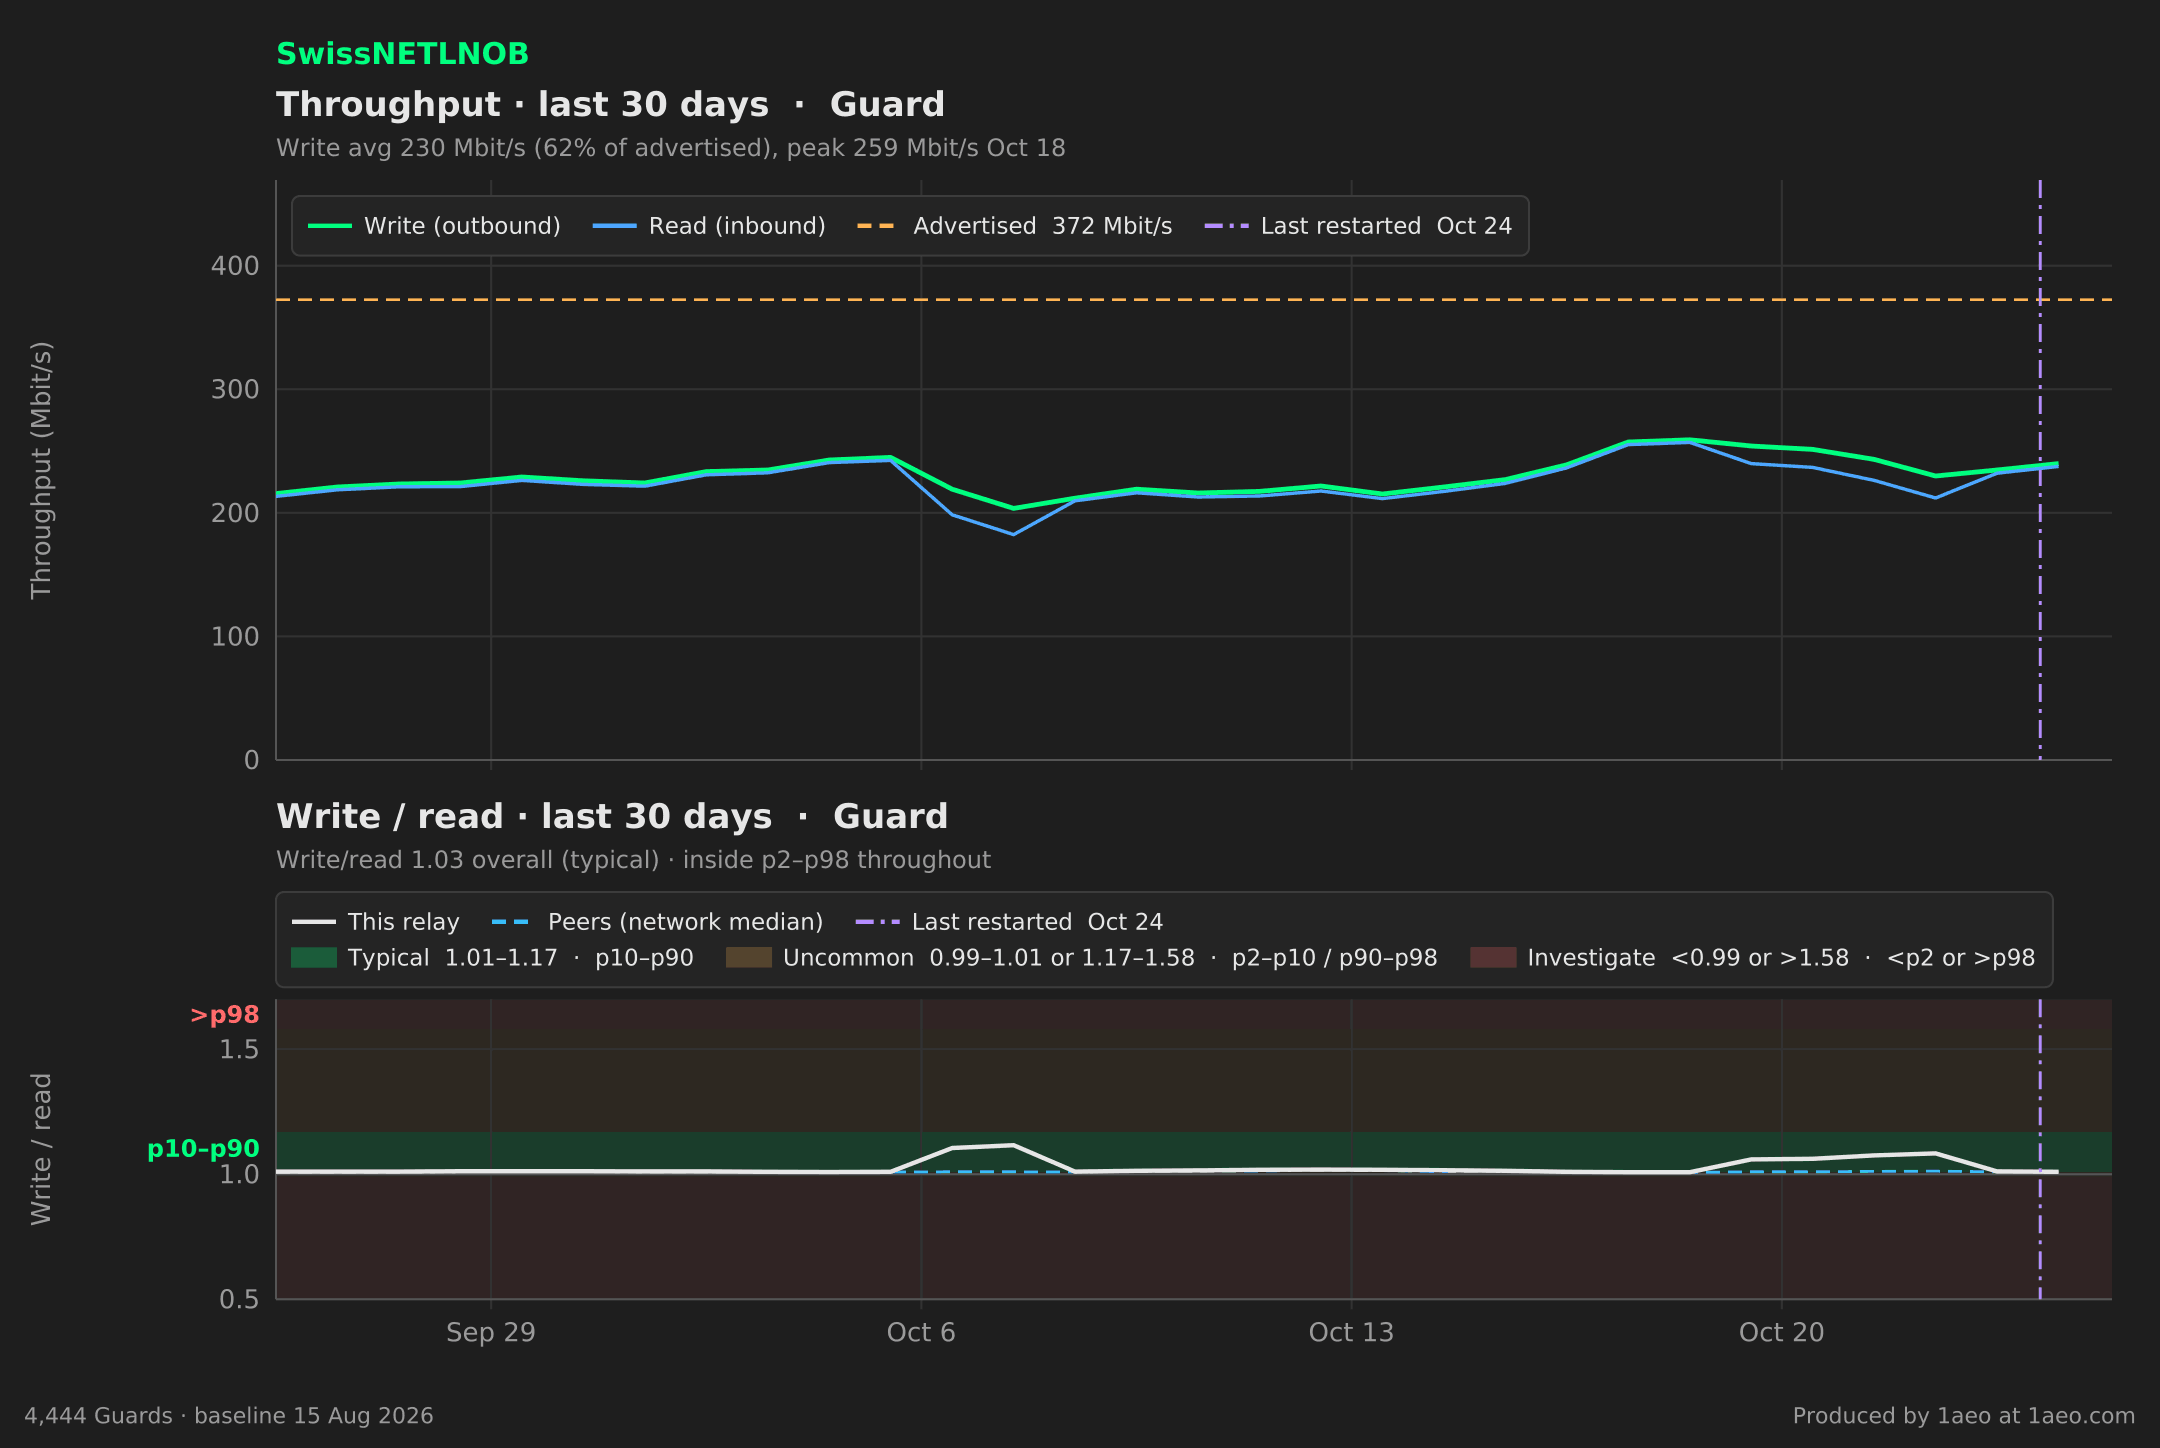Screen dimensions: 2160x1448
Task: Select the 'Write avg 230 Mbit/s' subtitle text
Action: (671, 148)
